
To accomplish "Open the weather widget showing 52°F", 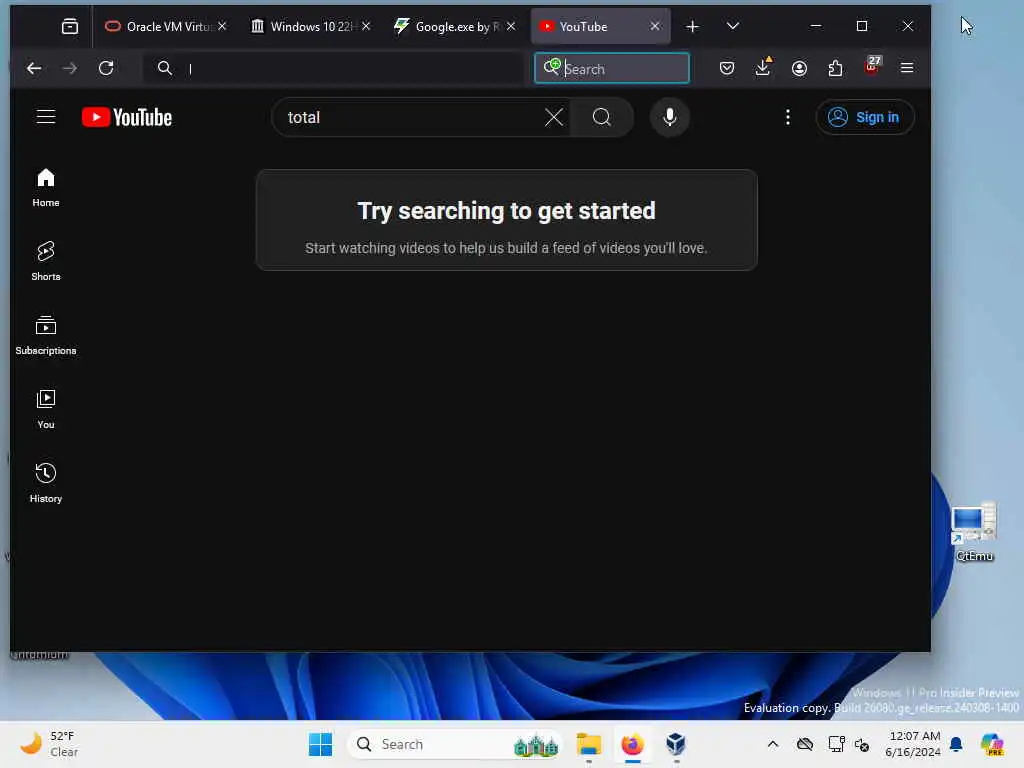I will coord(48,744).
